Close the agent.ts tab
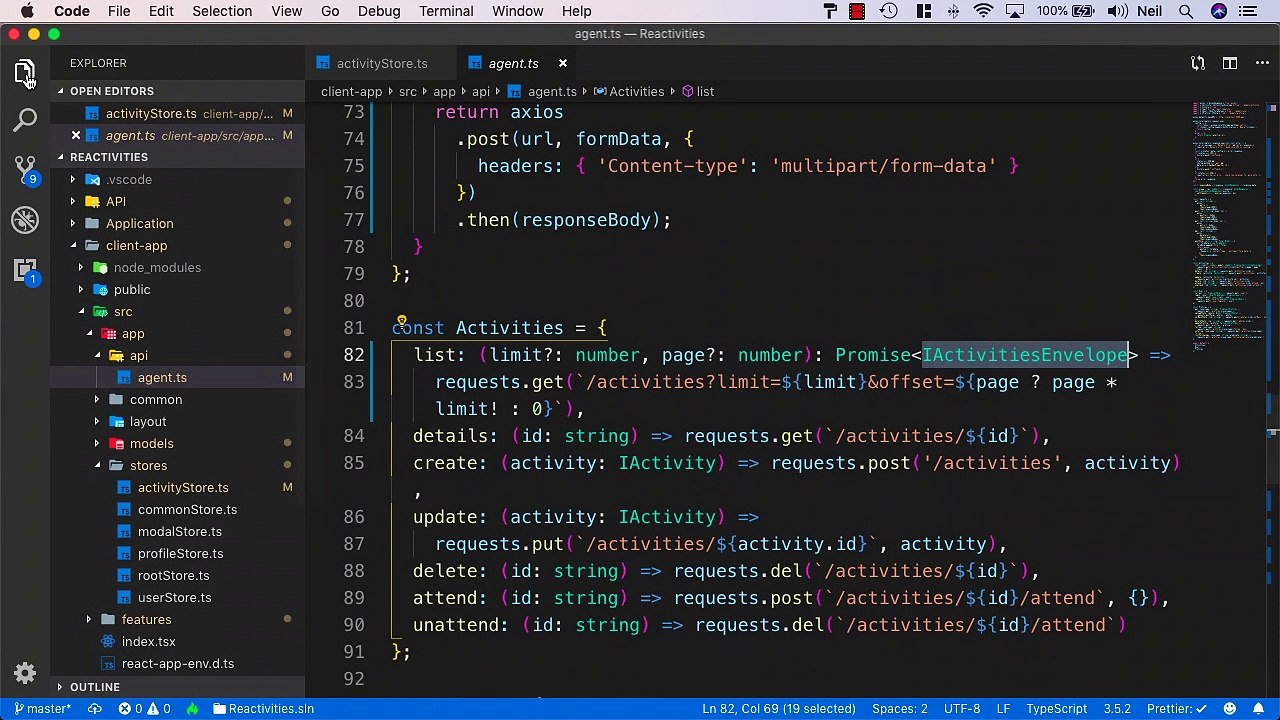1280x720 pixels. click(x=562, y=63)
